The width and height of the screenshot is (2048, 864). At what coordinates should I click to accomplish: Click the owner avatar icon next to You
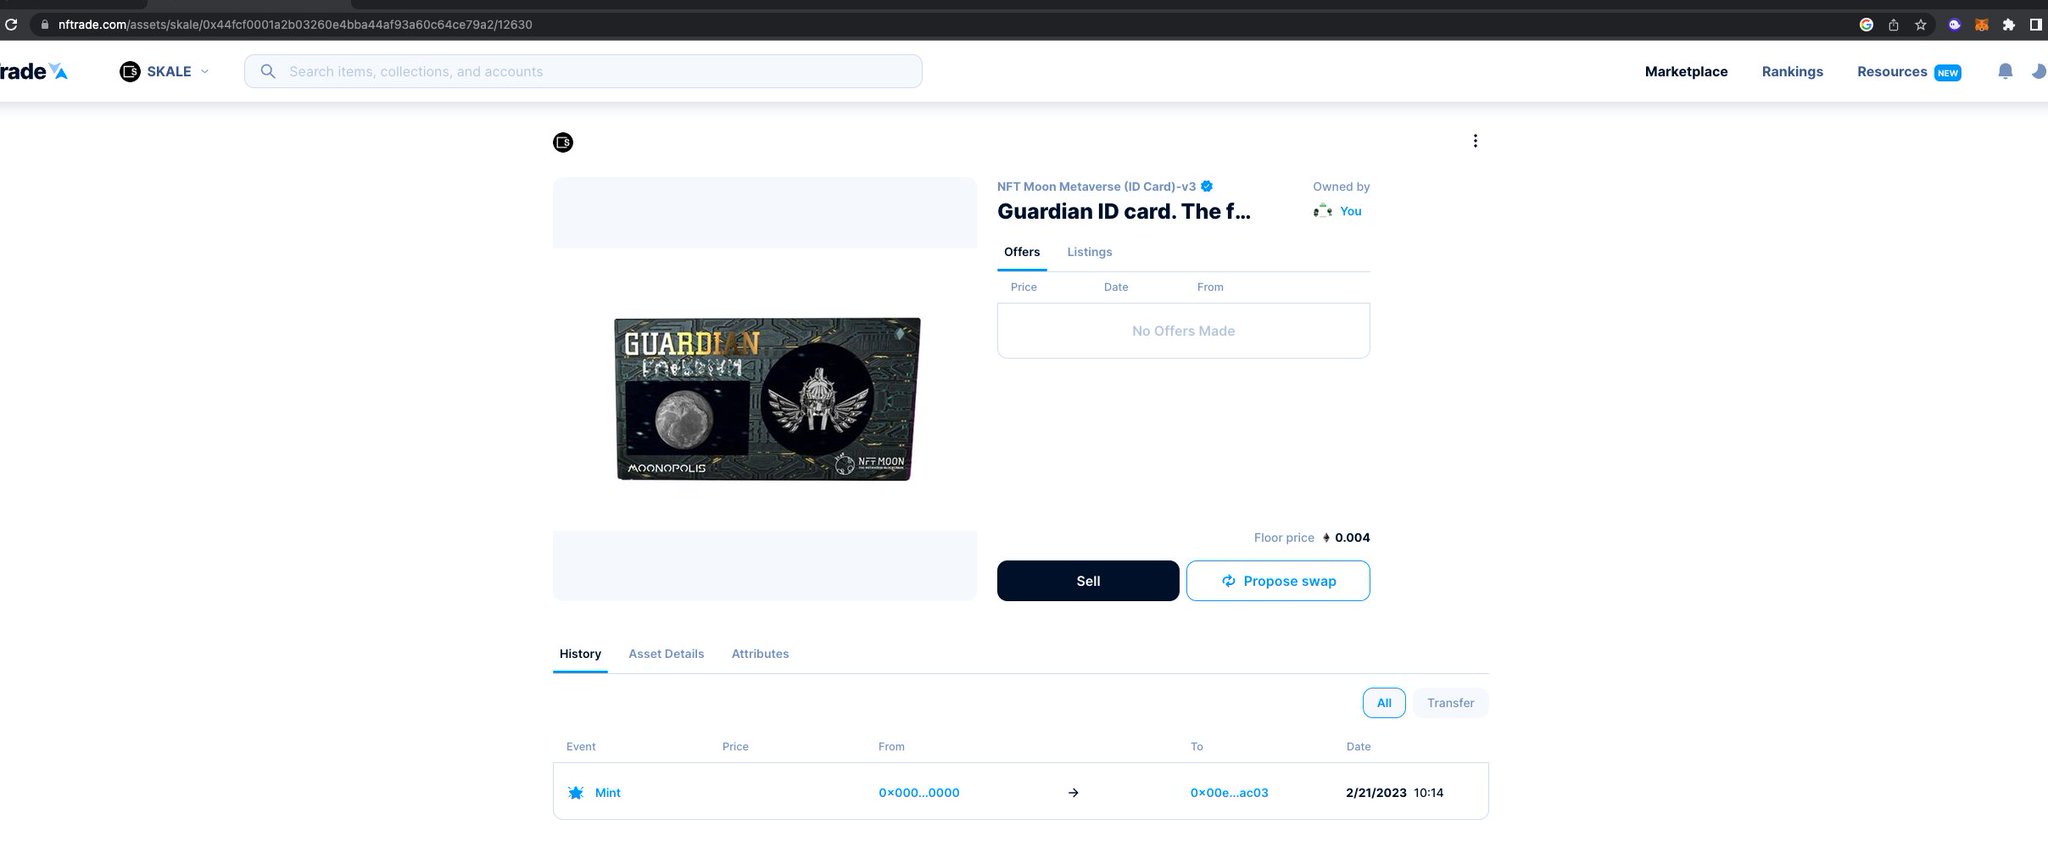(x=1323, y=211)
